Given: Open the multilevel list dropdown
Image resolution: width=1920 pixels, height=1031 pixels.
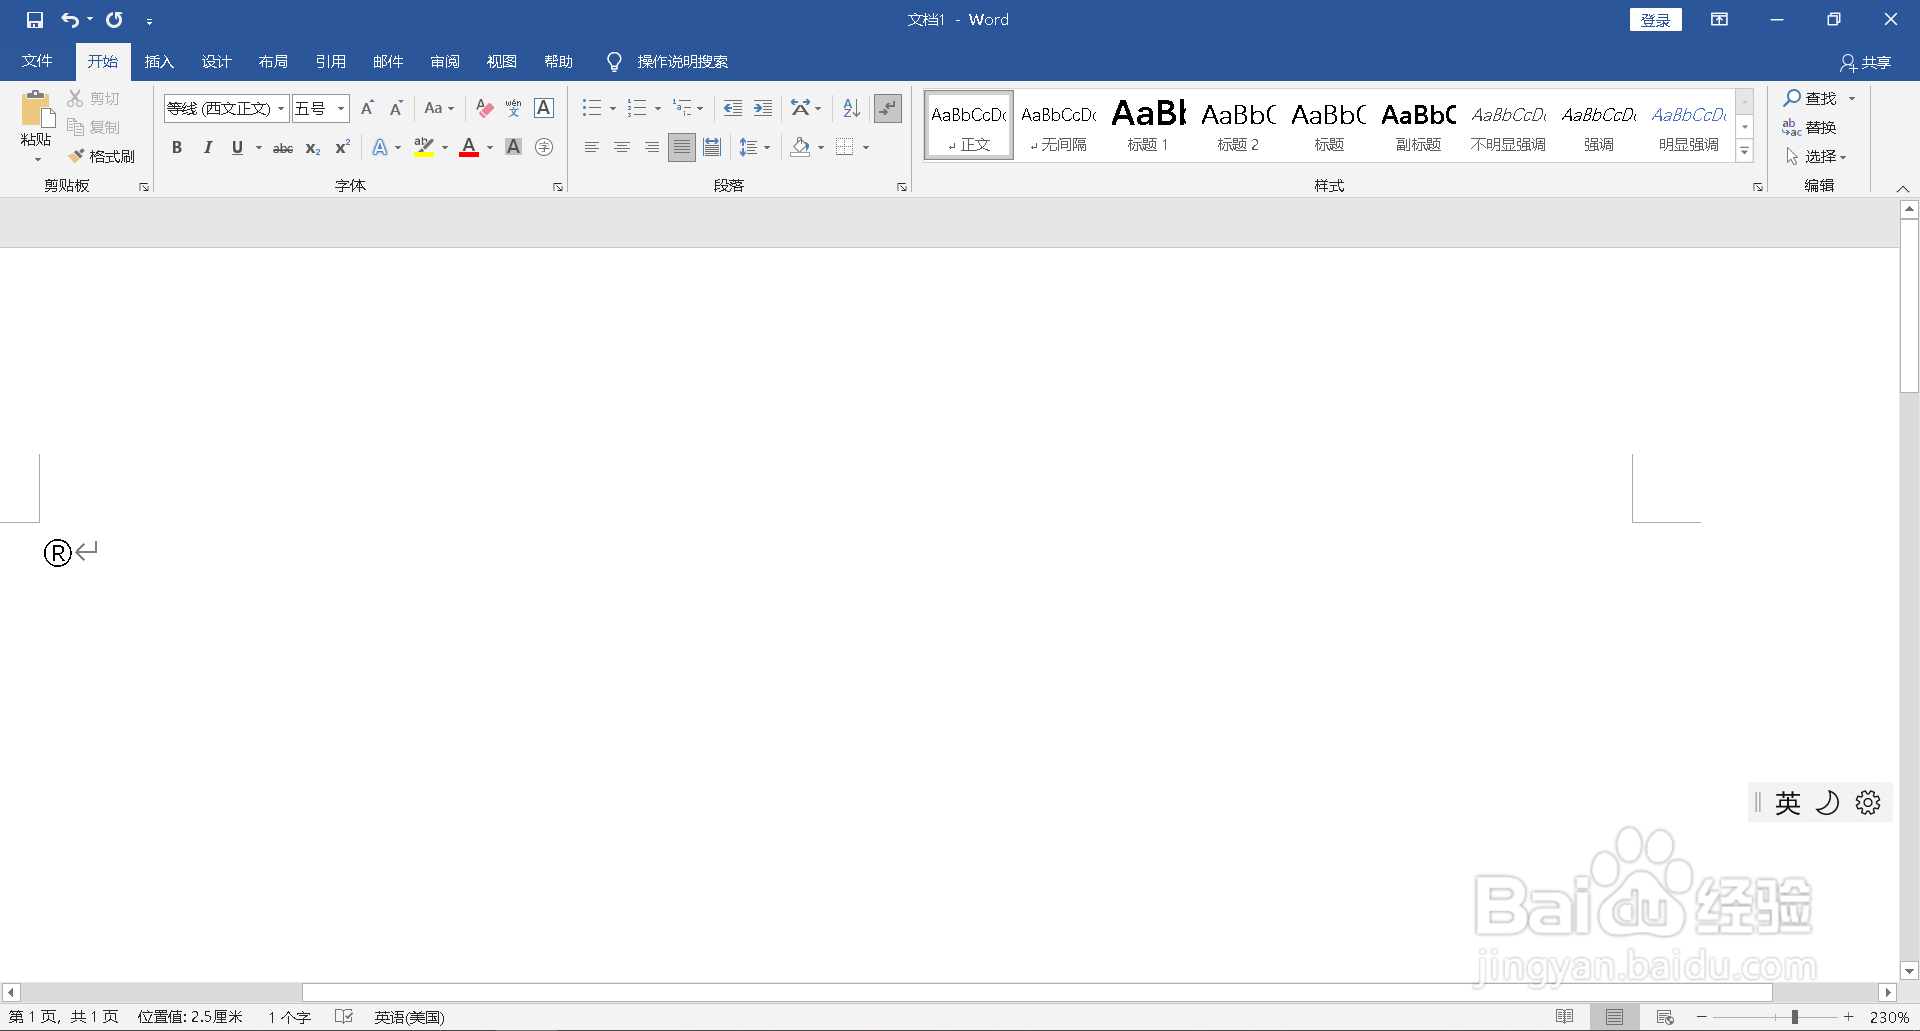Looking at the screenshot, I should coord(700,108).
